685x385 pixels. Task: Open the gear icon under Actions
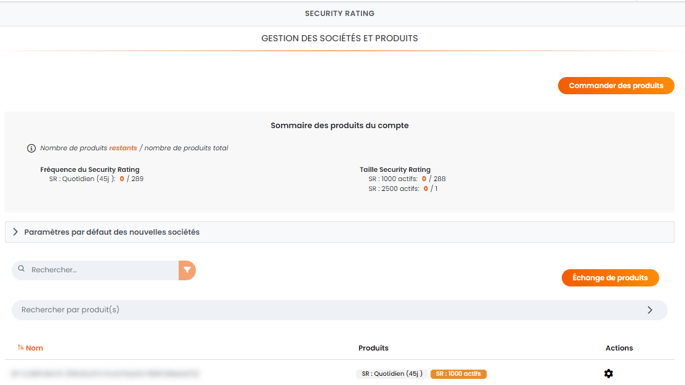(x=609, y=374)
